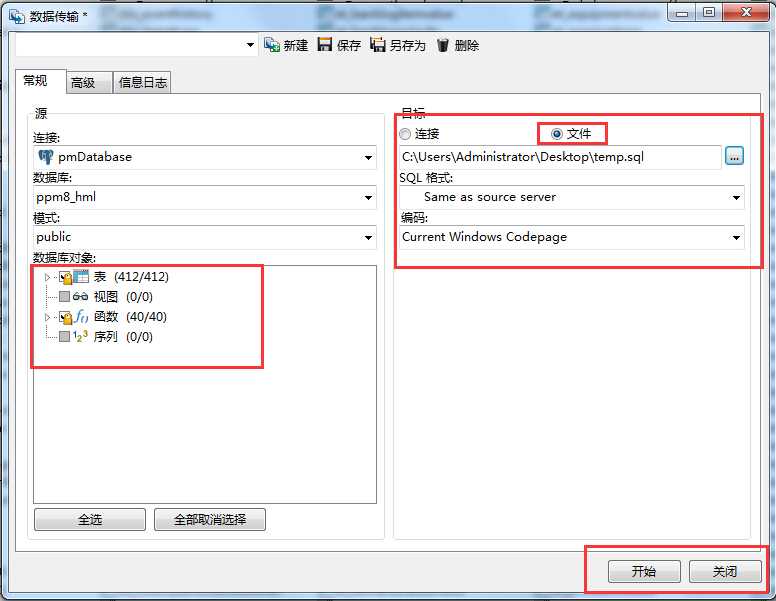Open the 模式 public dropdown
Viewport: 776px width, 601px height.
(368, 238)
